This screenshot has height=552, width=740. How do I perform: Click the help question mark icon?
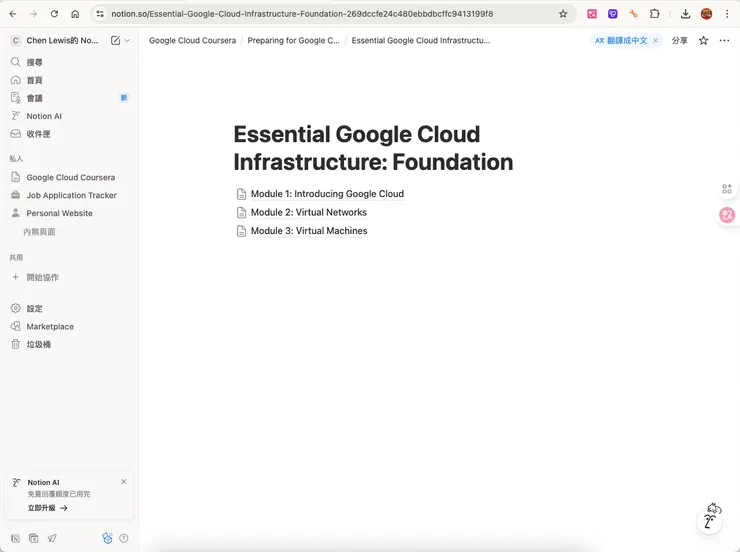(x=124, y=538)
